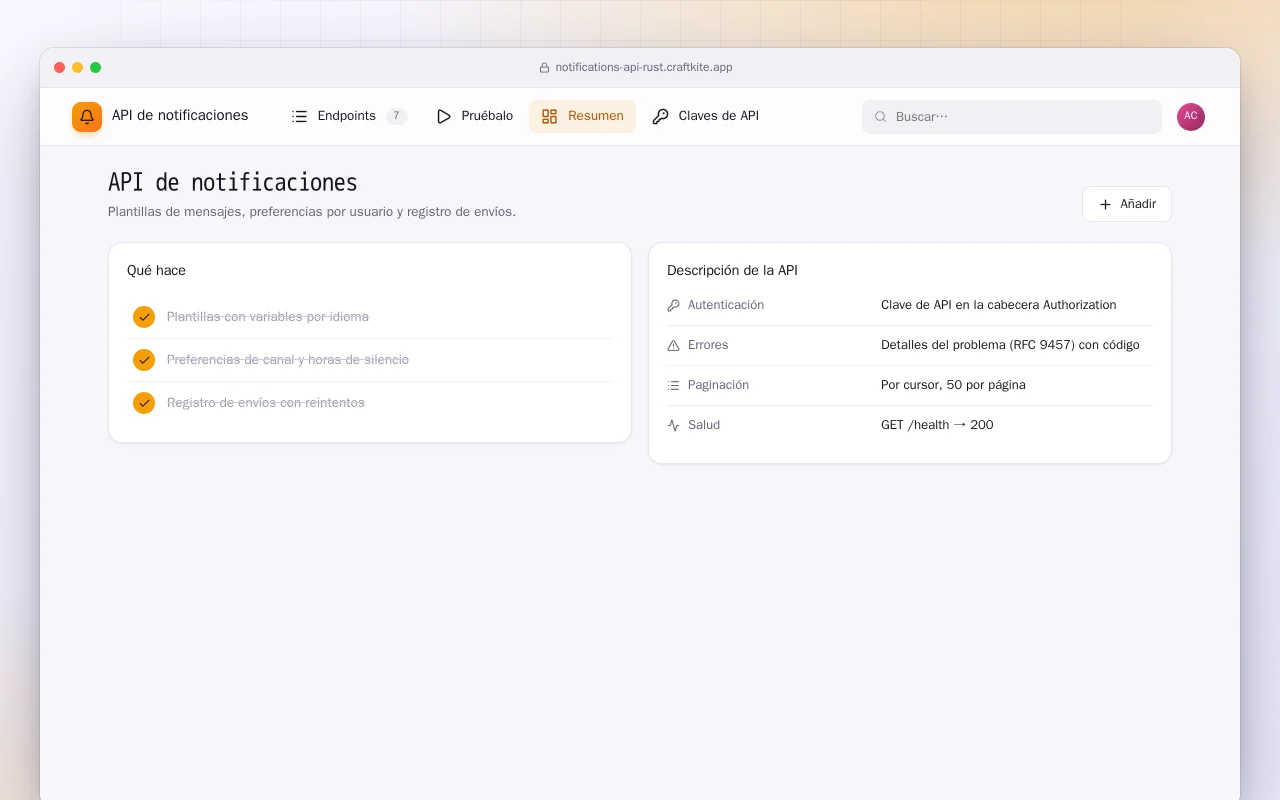
Task: Open the Endpoints tab
Action: (349, 116)
